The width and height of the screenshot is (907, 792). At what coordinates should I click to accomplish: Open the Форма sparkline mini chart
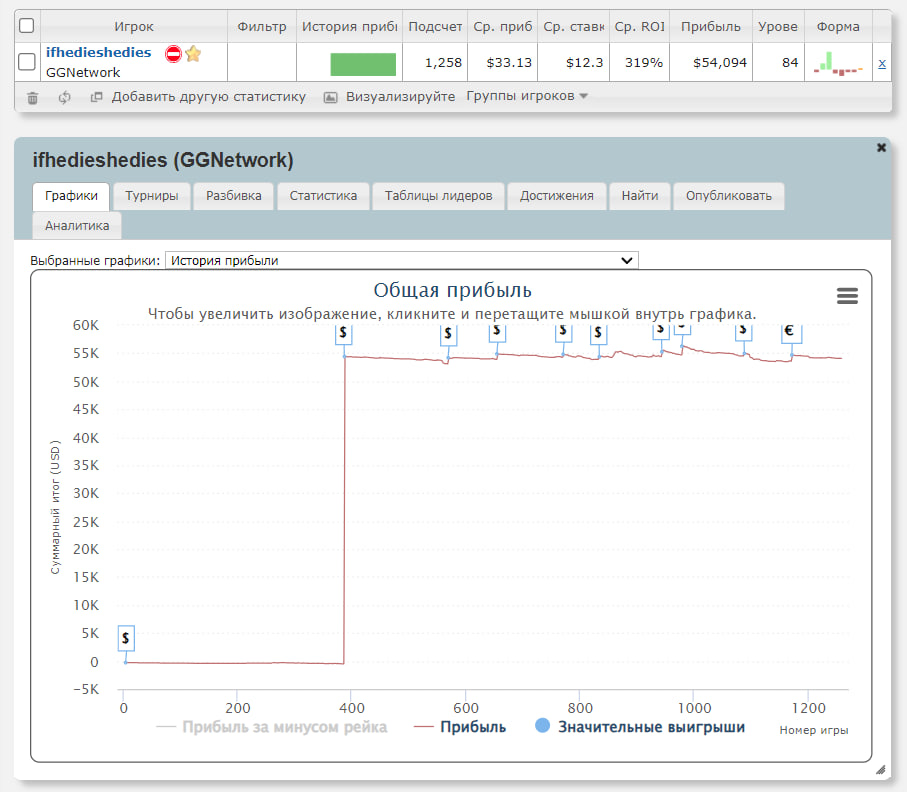click(x=838, y=63)
